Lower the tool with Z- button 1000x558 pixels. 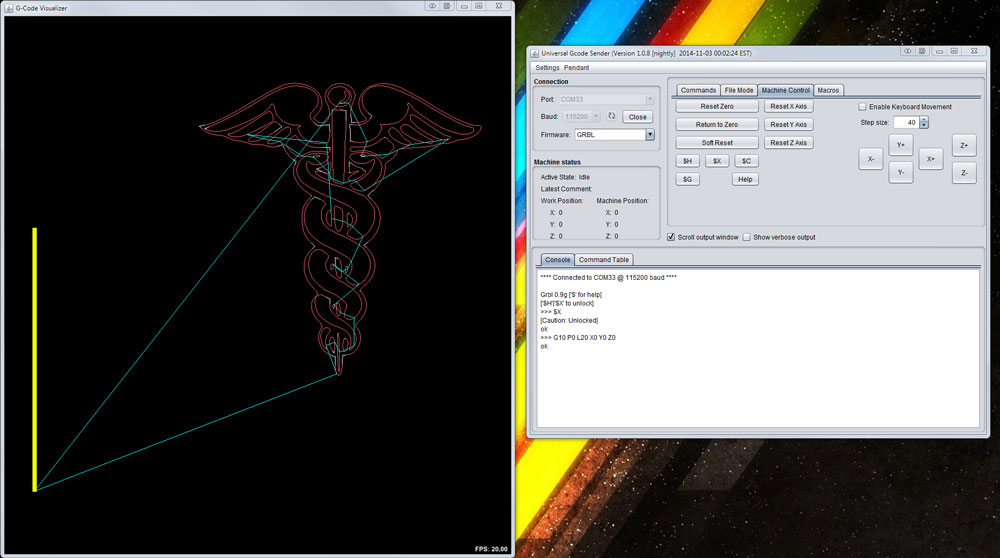click(x=963, y=173)
